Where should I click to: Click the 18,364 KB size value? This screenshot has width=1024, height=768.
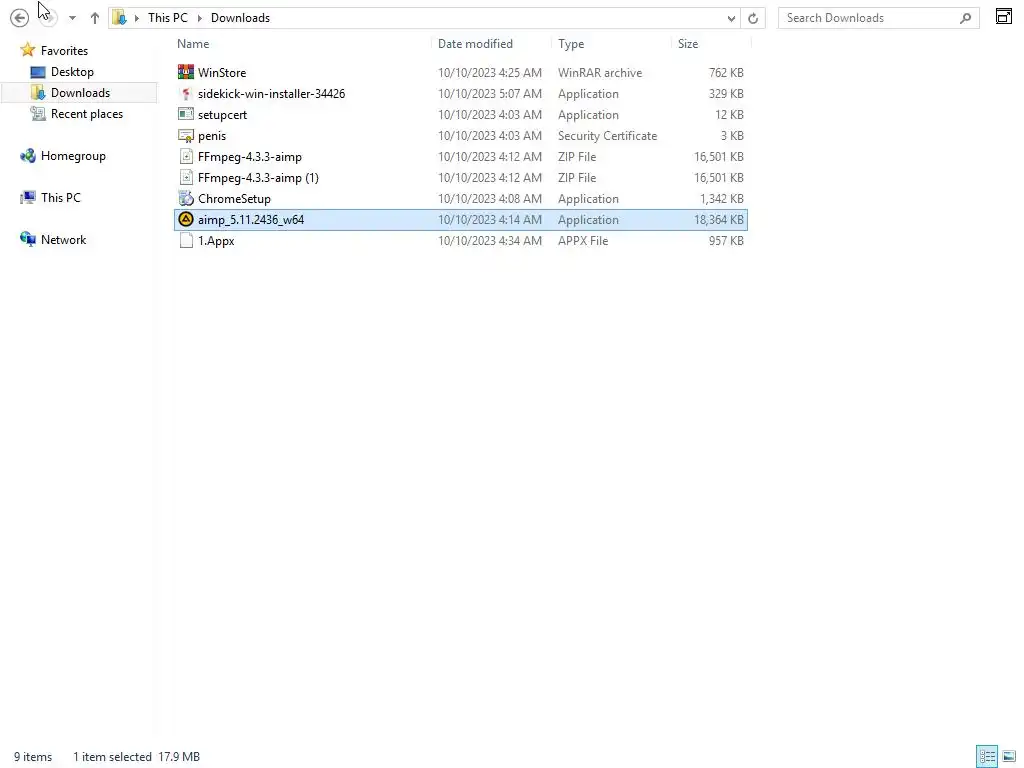point(718,219)
